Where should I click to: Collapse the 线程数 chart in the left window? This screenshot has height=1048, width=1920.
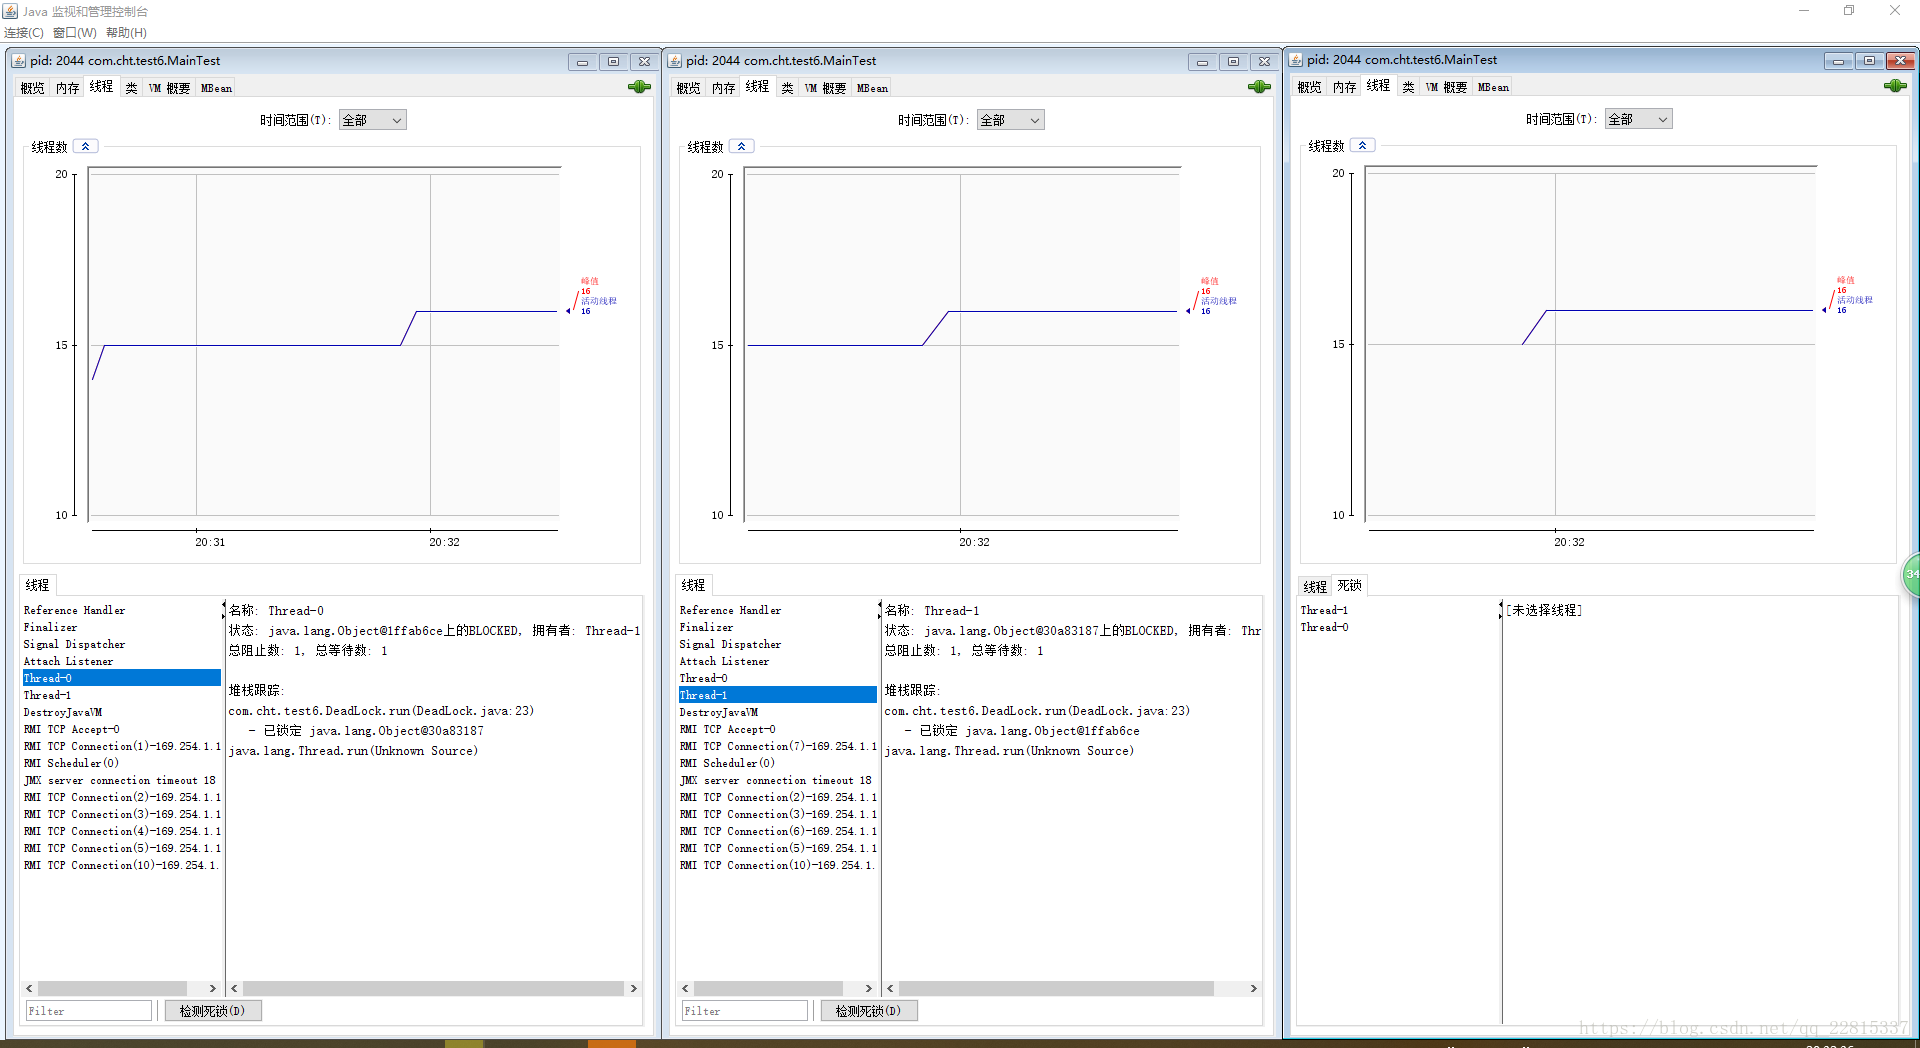point(86,146)
